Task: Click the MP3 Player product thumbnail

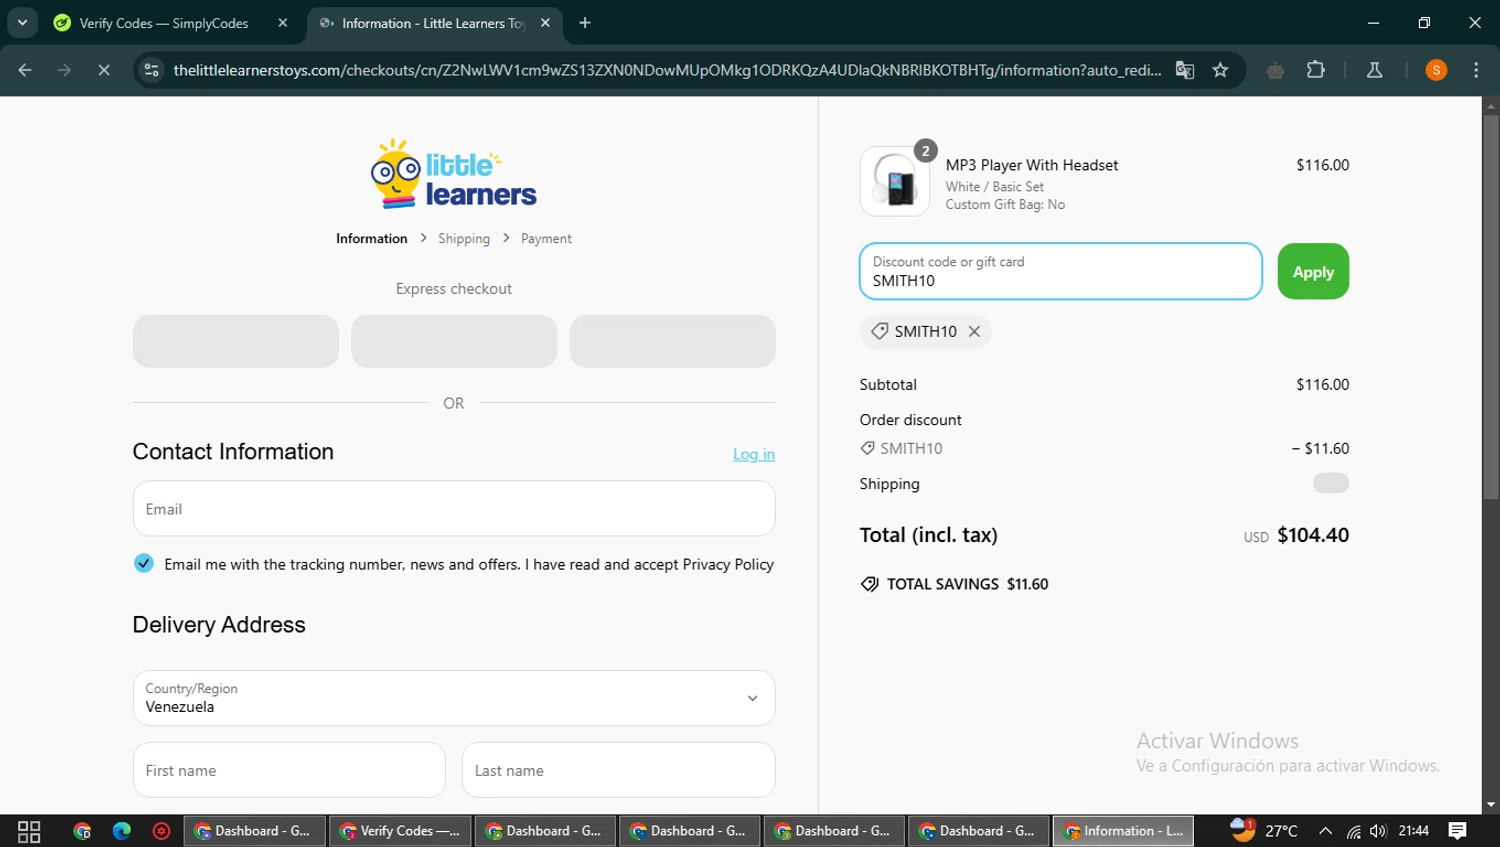Action: (895, 182)
